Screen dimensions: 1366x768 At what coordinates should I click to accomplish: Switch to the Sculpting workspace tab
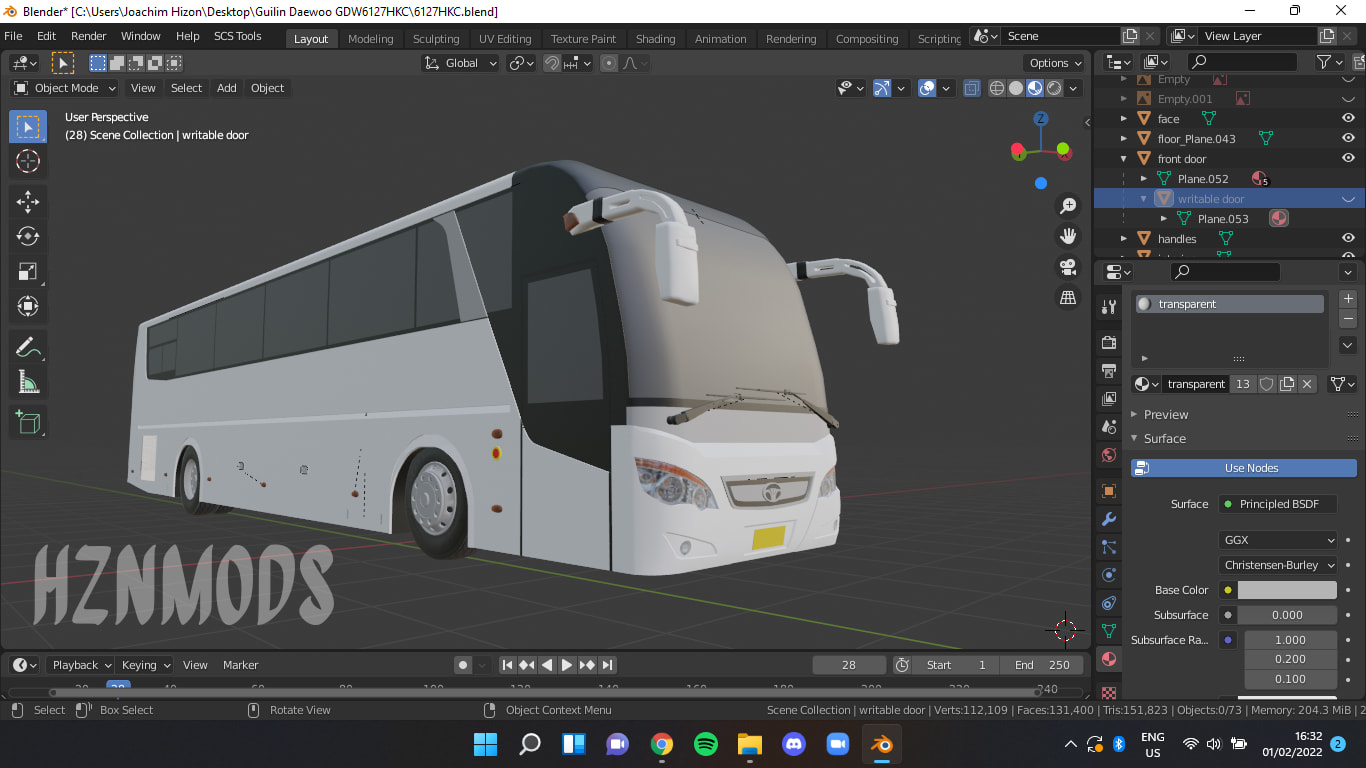436,39
